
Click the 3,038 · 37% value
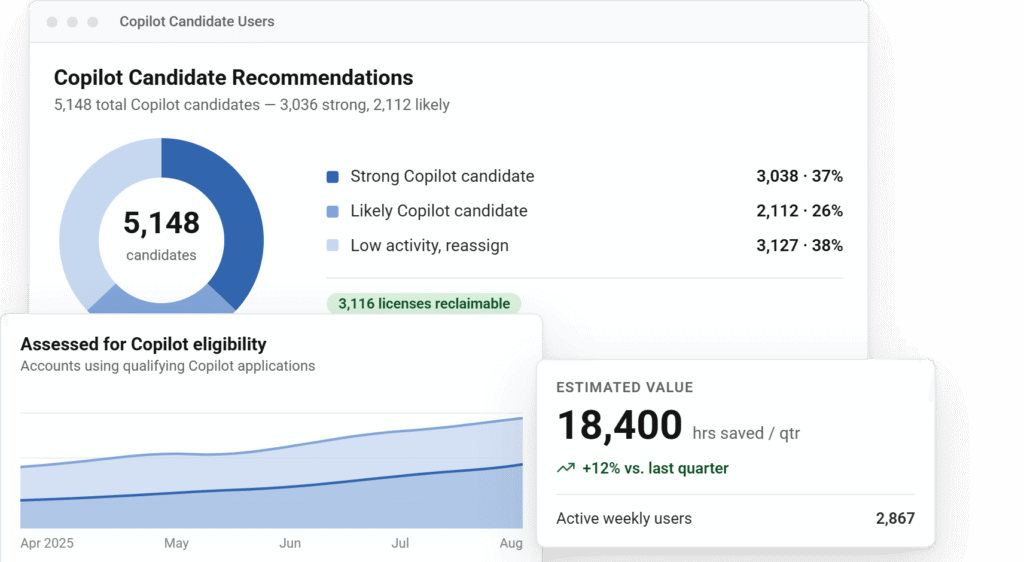[799, 176]
